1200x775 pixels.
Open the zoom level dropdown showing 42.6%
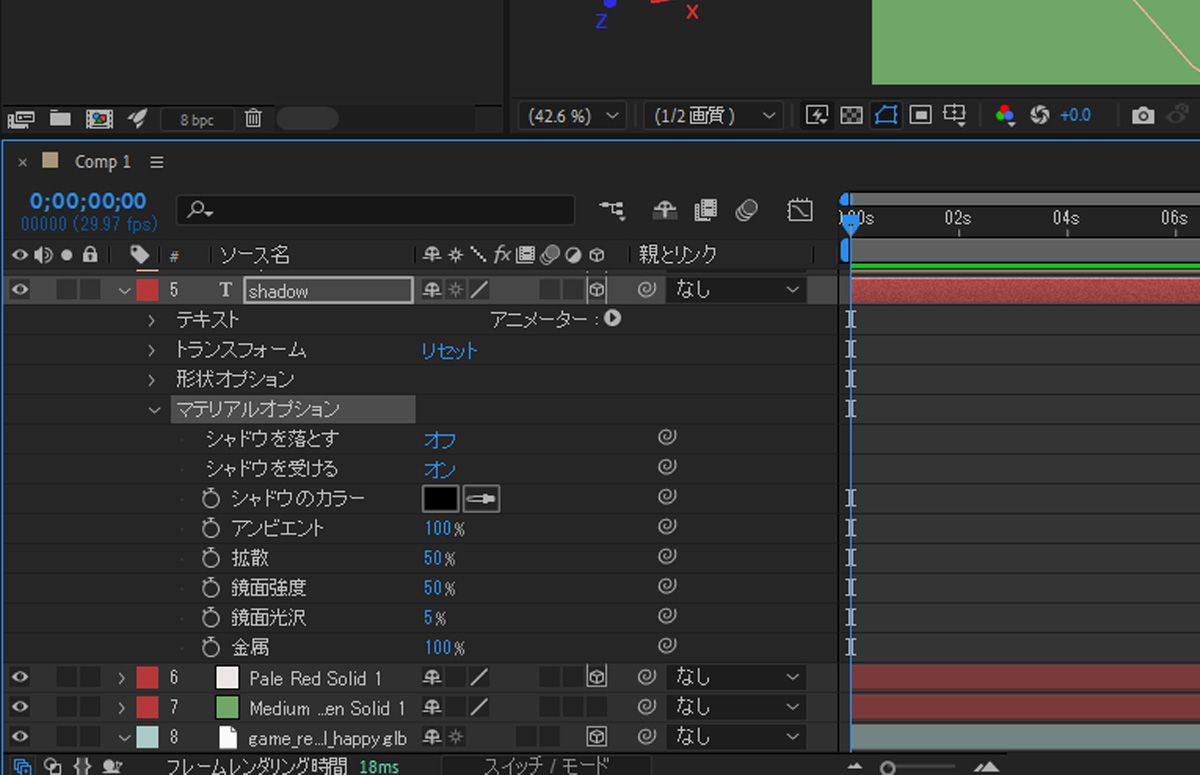click(570, 115)
